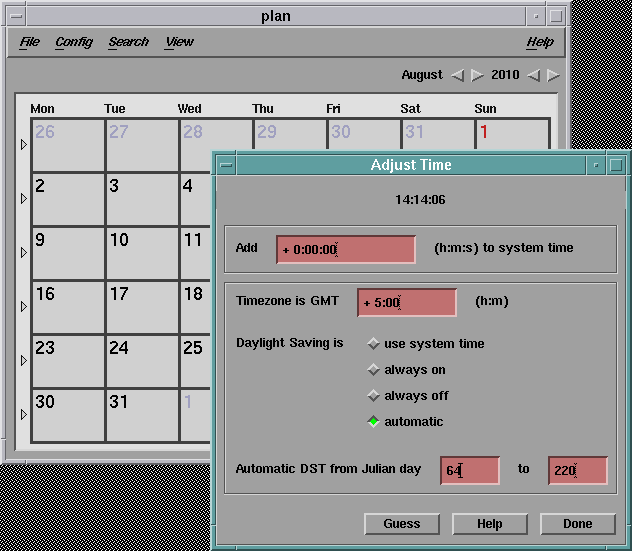Open the Adjust Time window menu button
This screenshot has width=632, height=551.
pos(226,165)
